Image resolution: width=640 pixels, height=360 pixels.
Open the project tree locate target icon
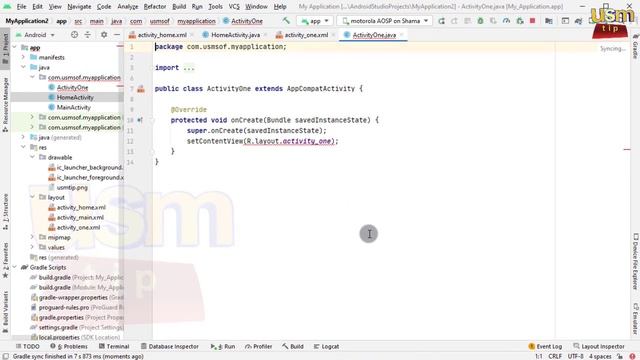74,35
